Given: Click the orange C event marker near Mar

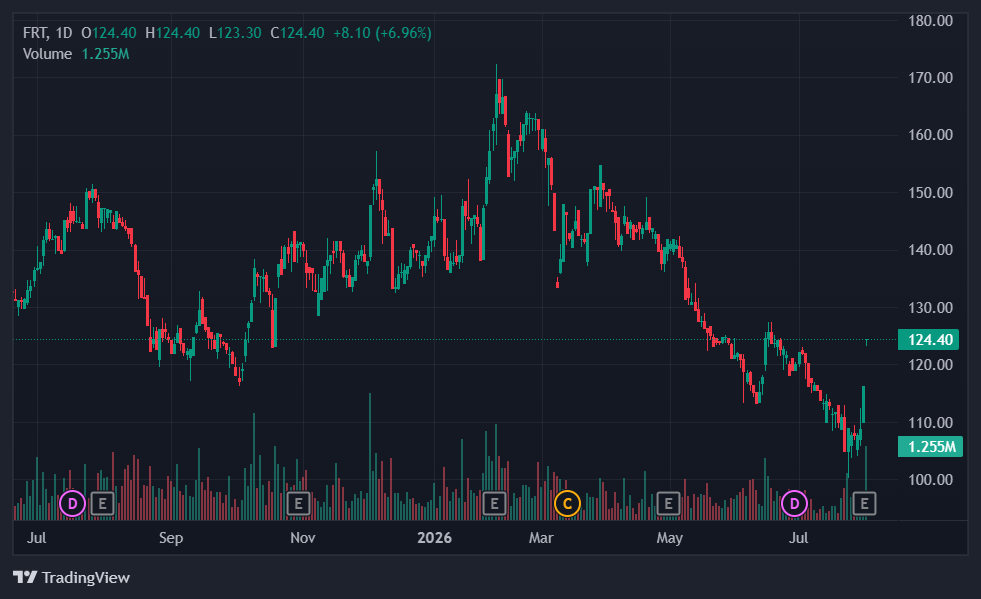Looking at the screenshot, I should click(x=567, y=503).
